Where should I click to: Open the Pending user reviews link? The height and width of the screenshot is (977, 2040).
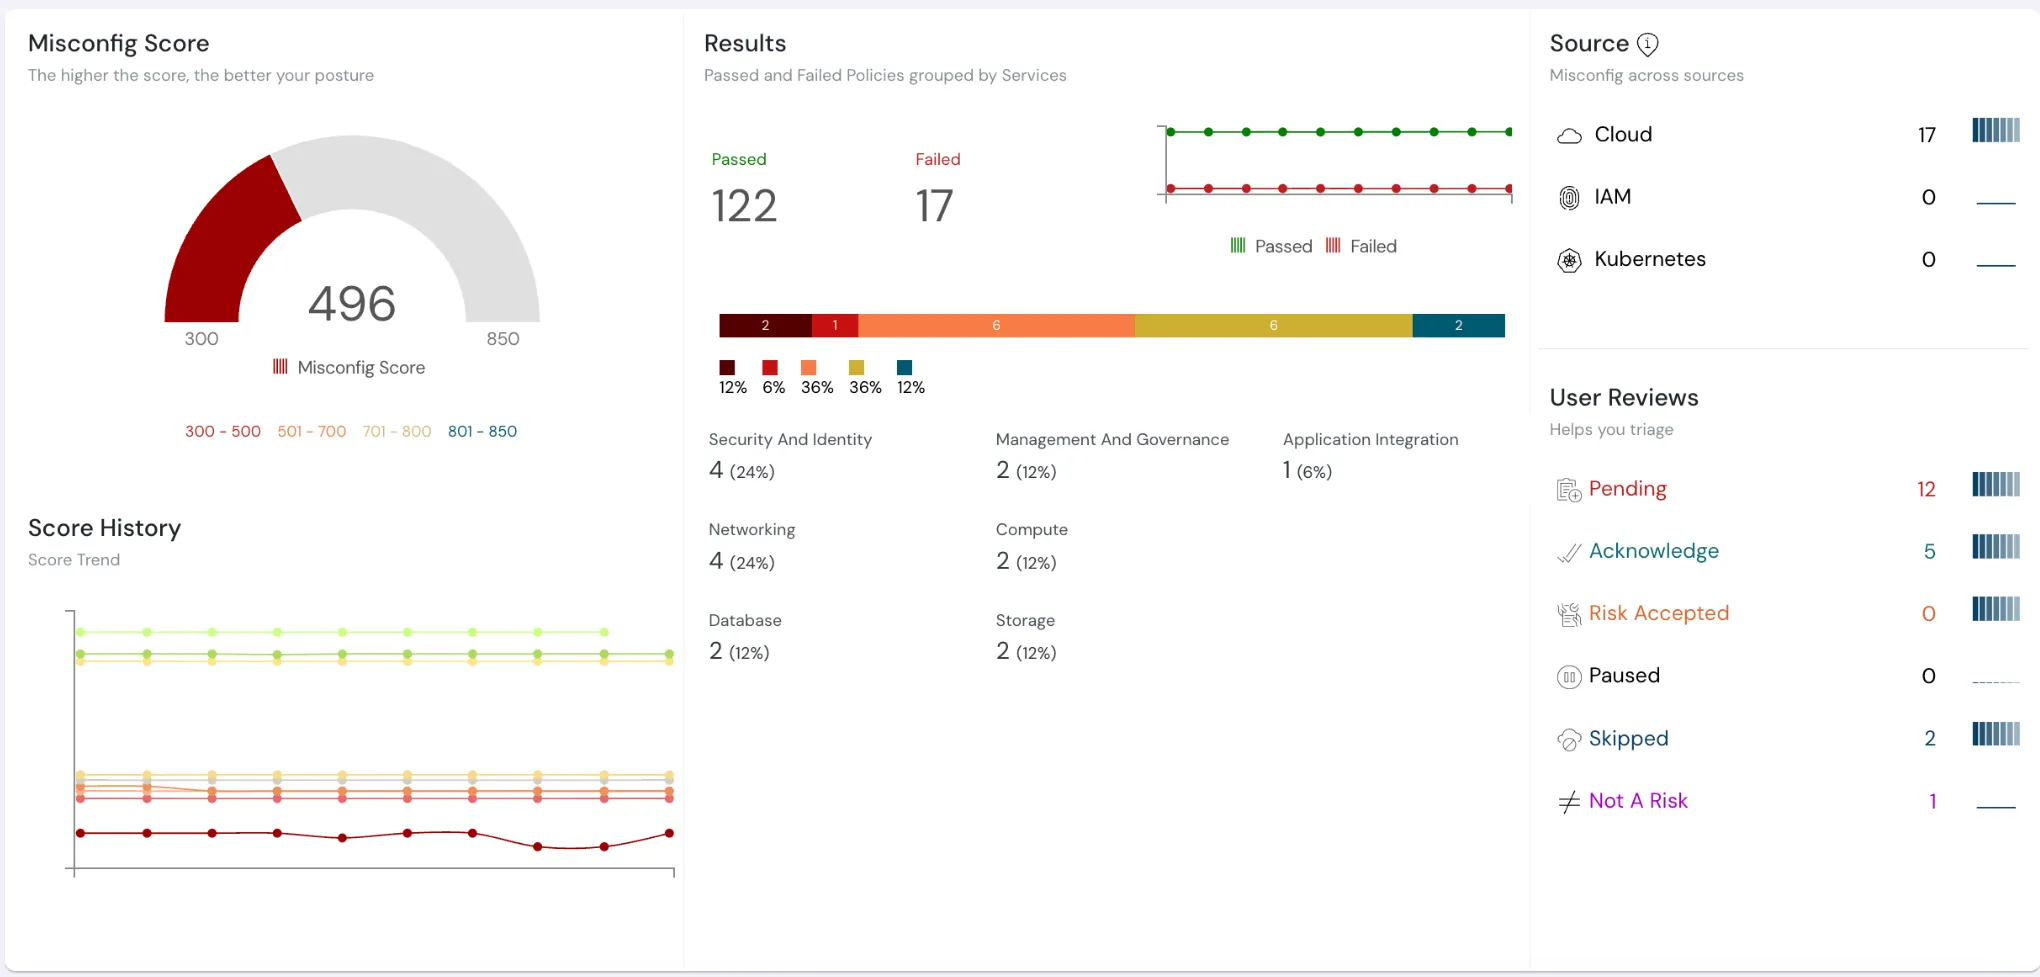pos(1627,489)
